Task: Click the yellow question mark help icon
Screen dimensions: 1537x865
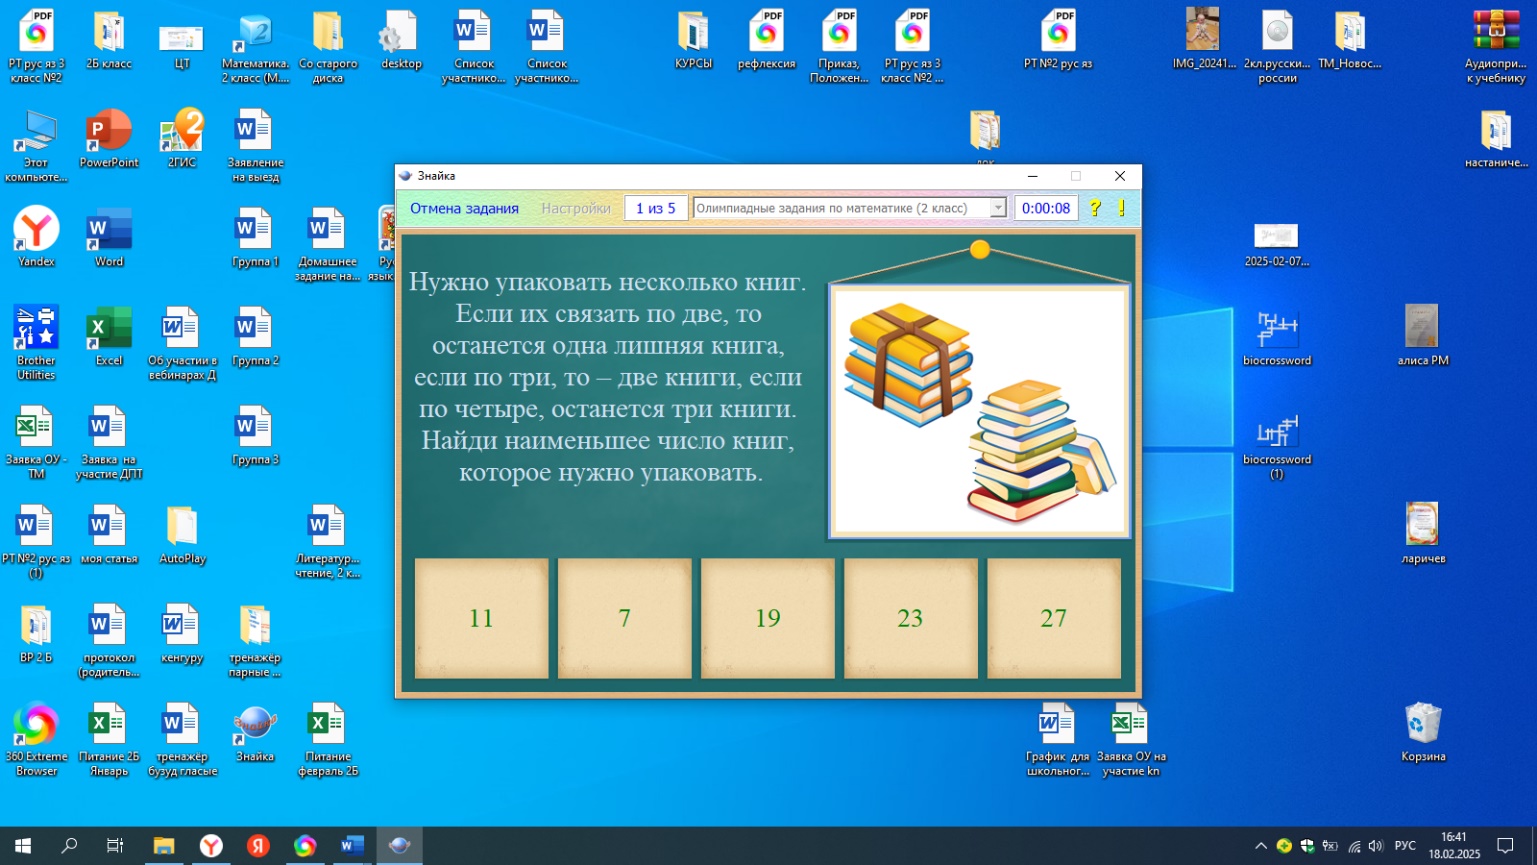Action: 1095,208
